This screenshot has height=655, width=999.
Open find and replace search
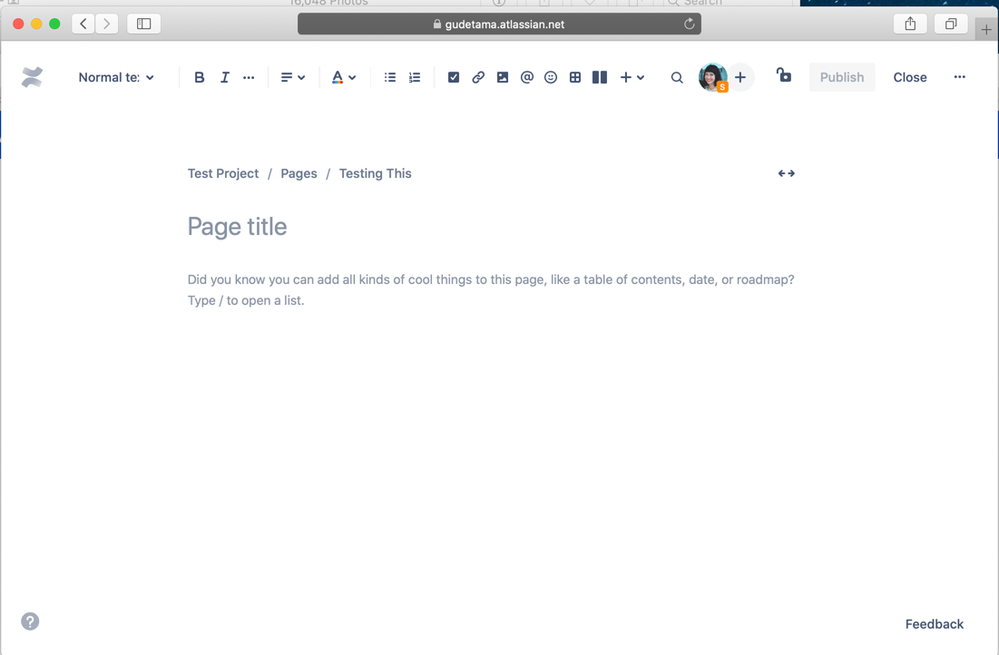click(677, 77)
